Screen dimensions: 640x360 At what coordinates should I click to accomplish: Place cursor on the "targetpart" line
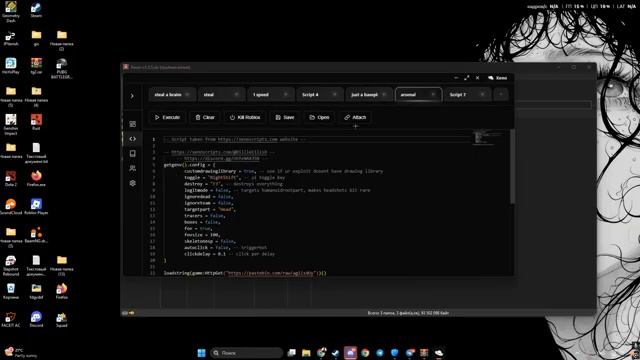click(x=210, y=209)
